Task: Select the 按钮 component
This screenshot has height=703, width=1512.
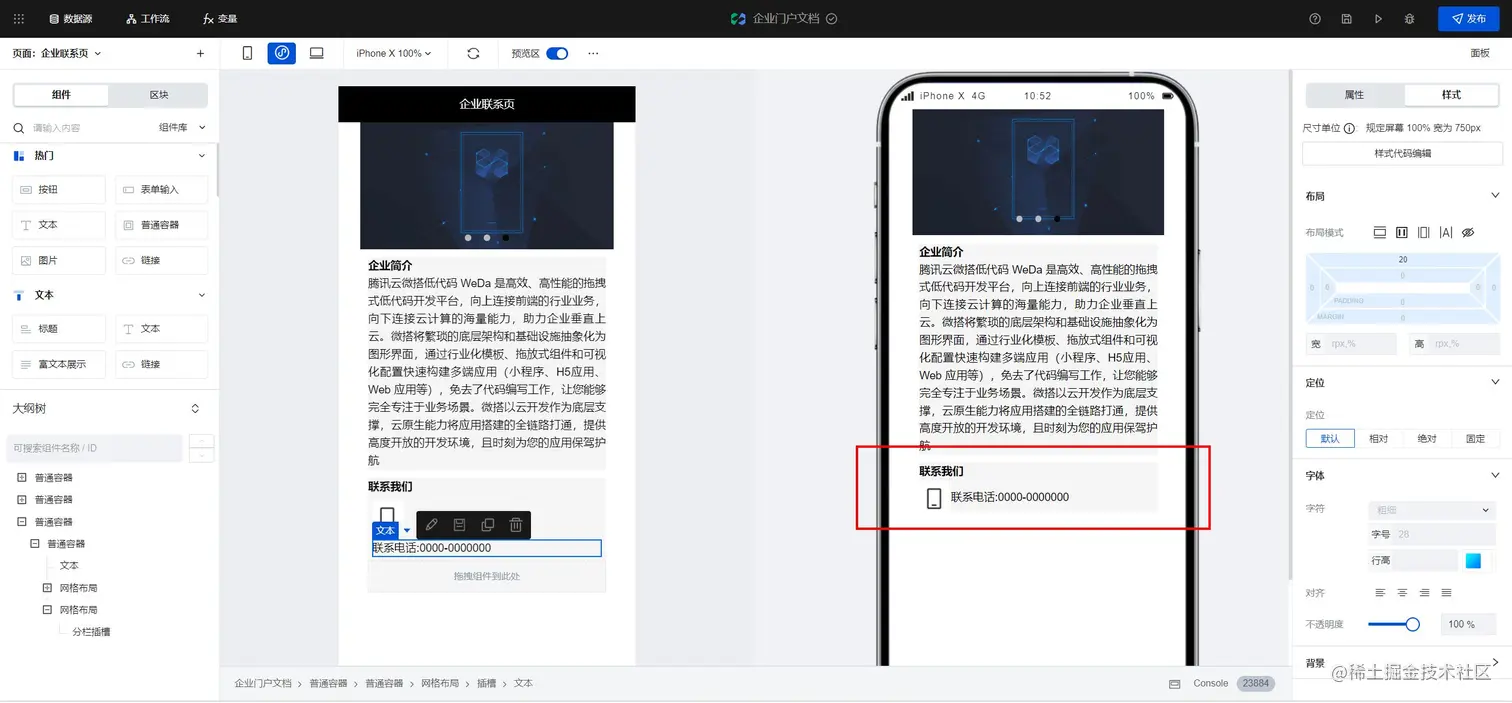Action: click(59, 190)
